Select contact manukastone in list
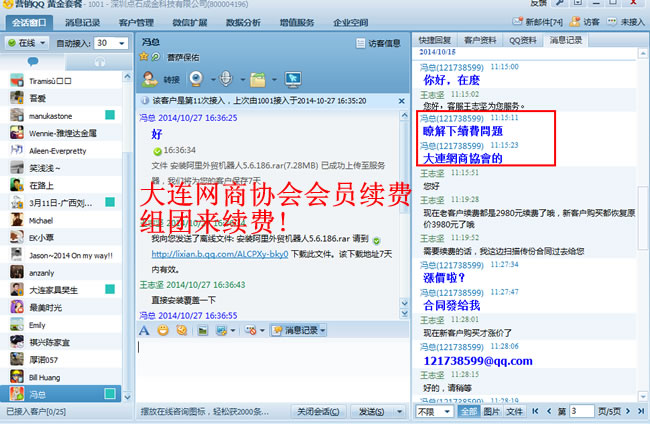The width and height of the screenshot is (650, 424). point(62,116)
